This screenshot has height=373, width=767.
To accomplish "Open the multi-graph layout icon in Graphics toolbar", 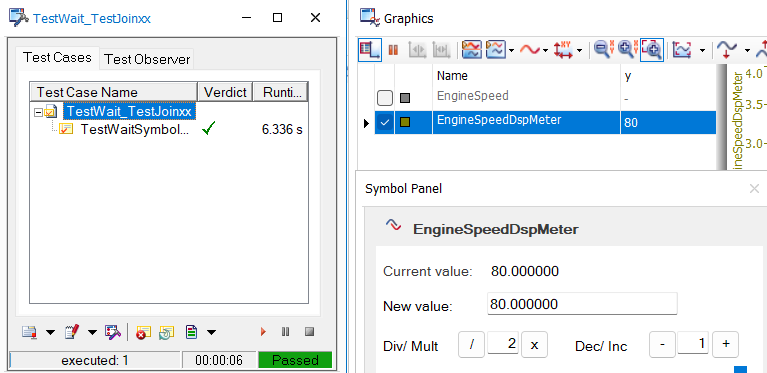I will coord(472,50).
